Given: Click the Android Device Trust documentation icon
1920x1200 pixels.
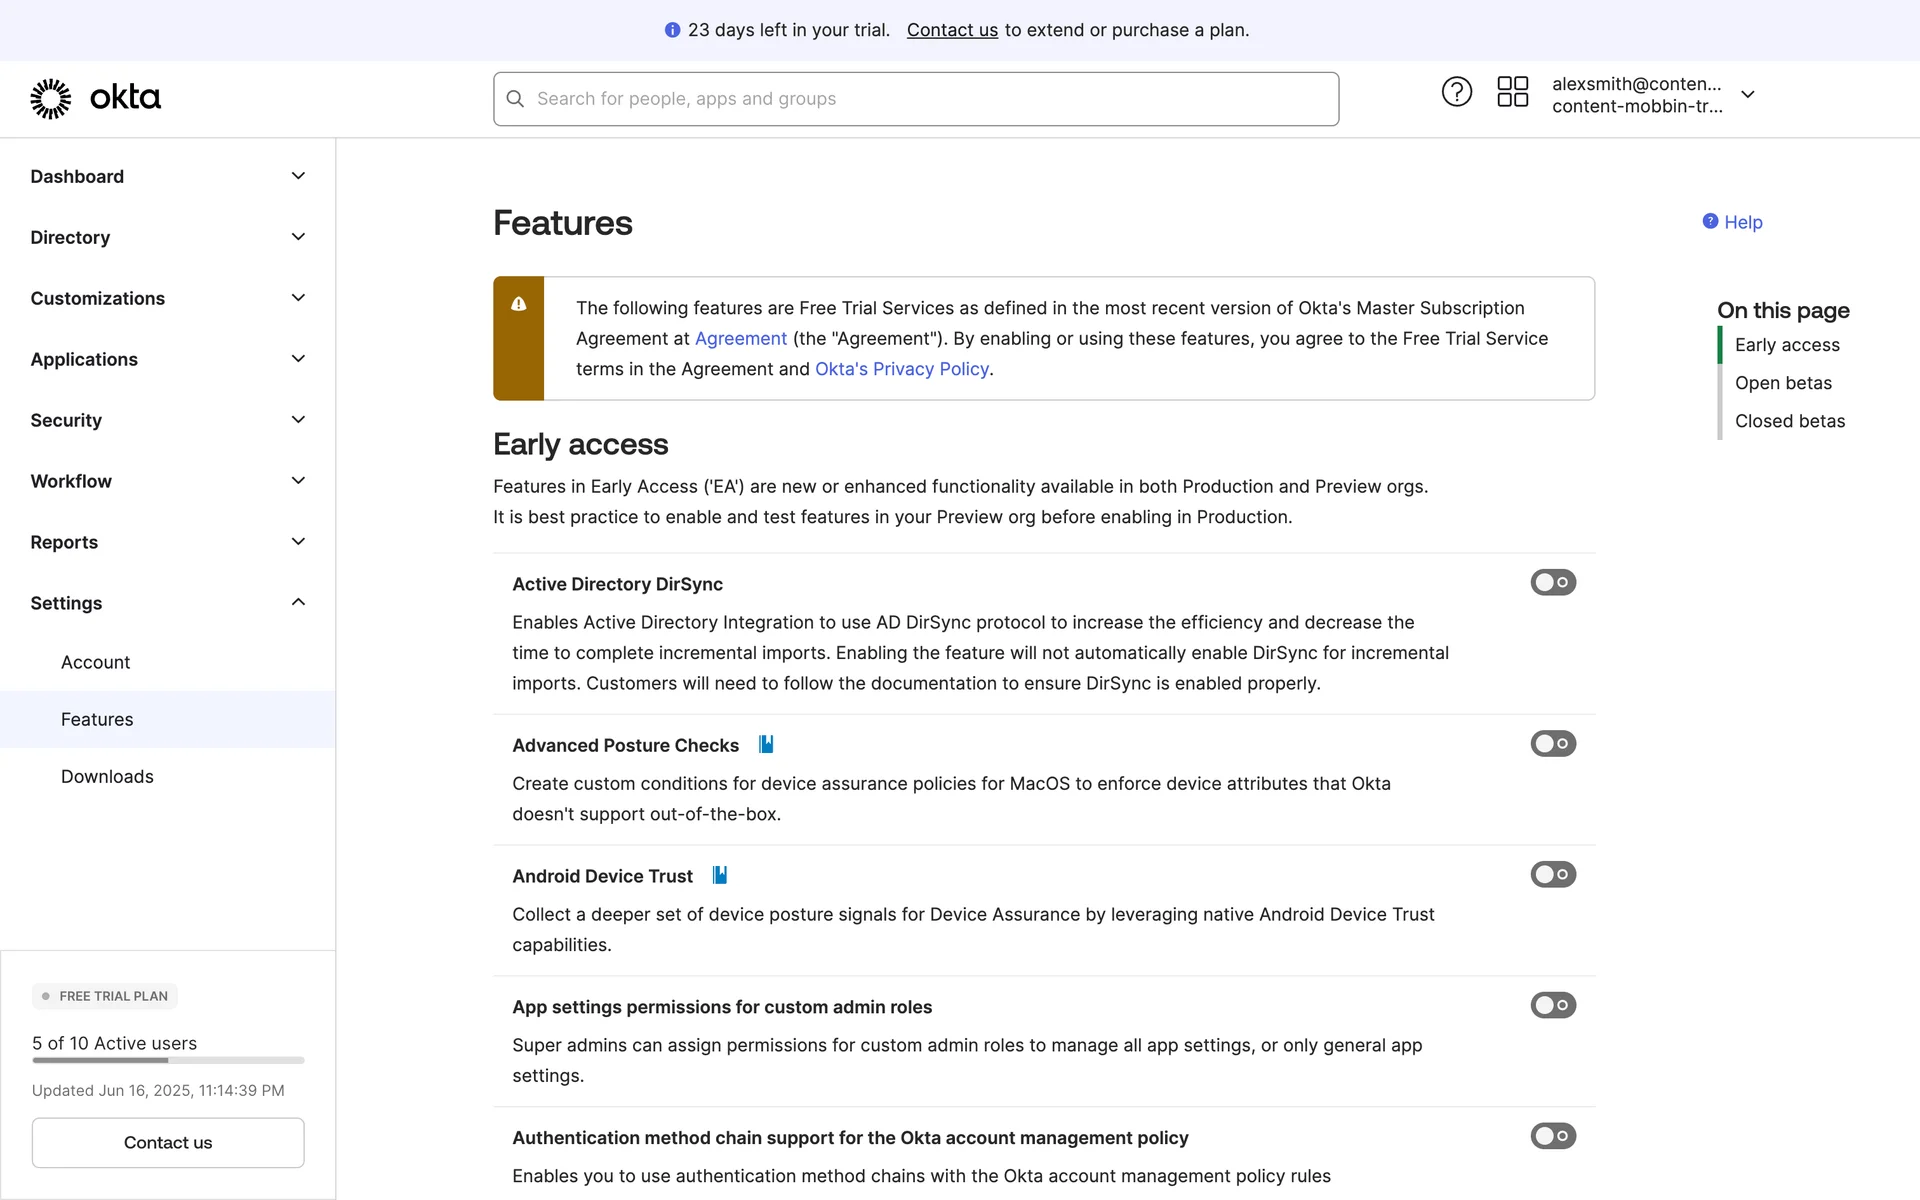Looking at the screenshot, I should [719, 875].
